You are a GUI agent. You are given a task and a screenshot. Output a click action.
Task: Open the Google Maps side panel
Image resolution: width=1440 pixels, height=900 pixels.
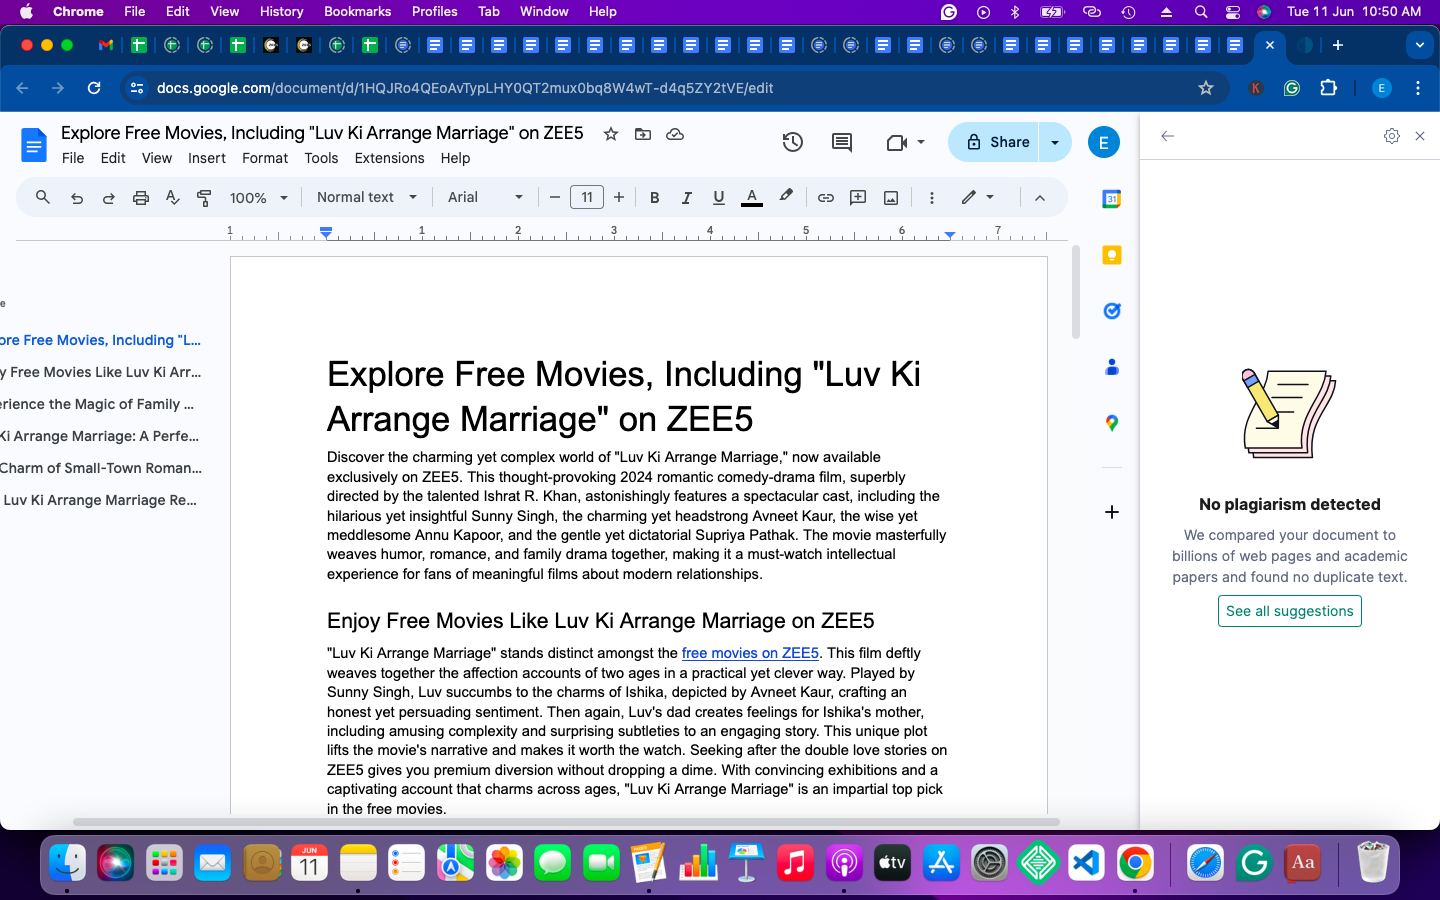point(1111,423)
